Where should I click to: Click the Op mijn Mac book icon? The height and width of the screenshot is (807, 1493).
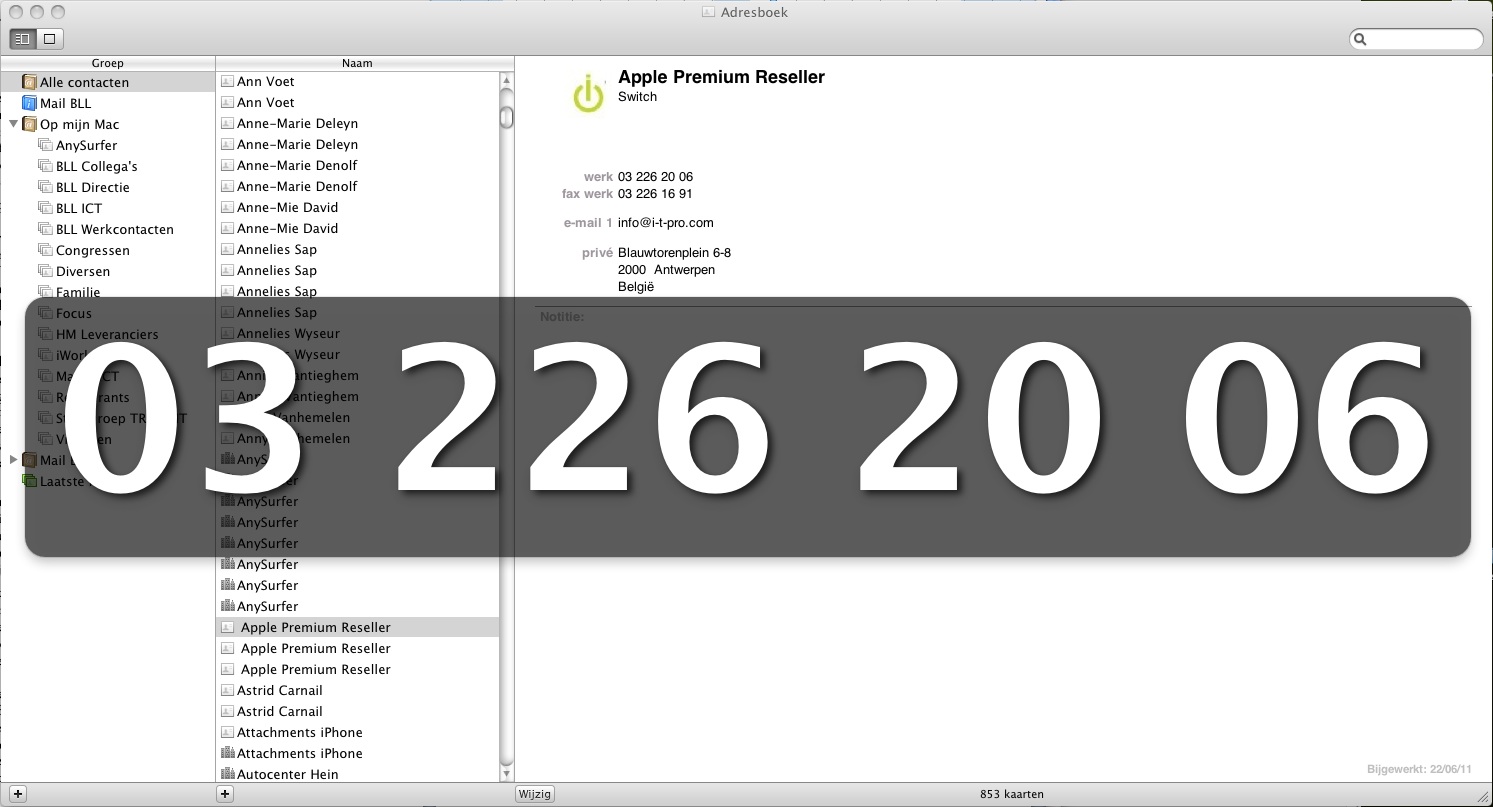(29, 124)
